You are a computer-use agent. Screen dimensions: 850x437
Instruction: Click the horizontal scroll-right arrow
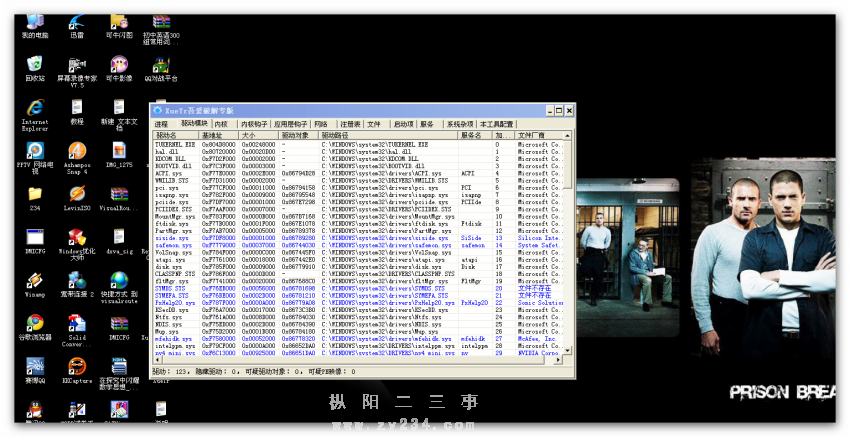pos(559,359)
